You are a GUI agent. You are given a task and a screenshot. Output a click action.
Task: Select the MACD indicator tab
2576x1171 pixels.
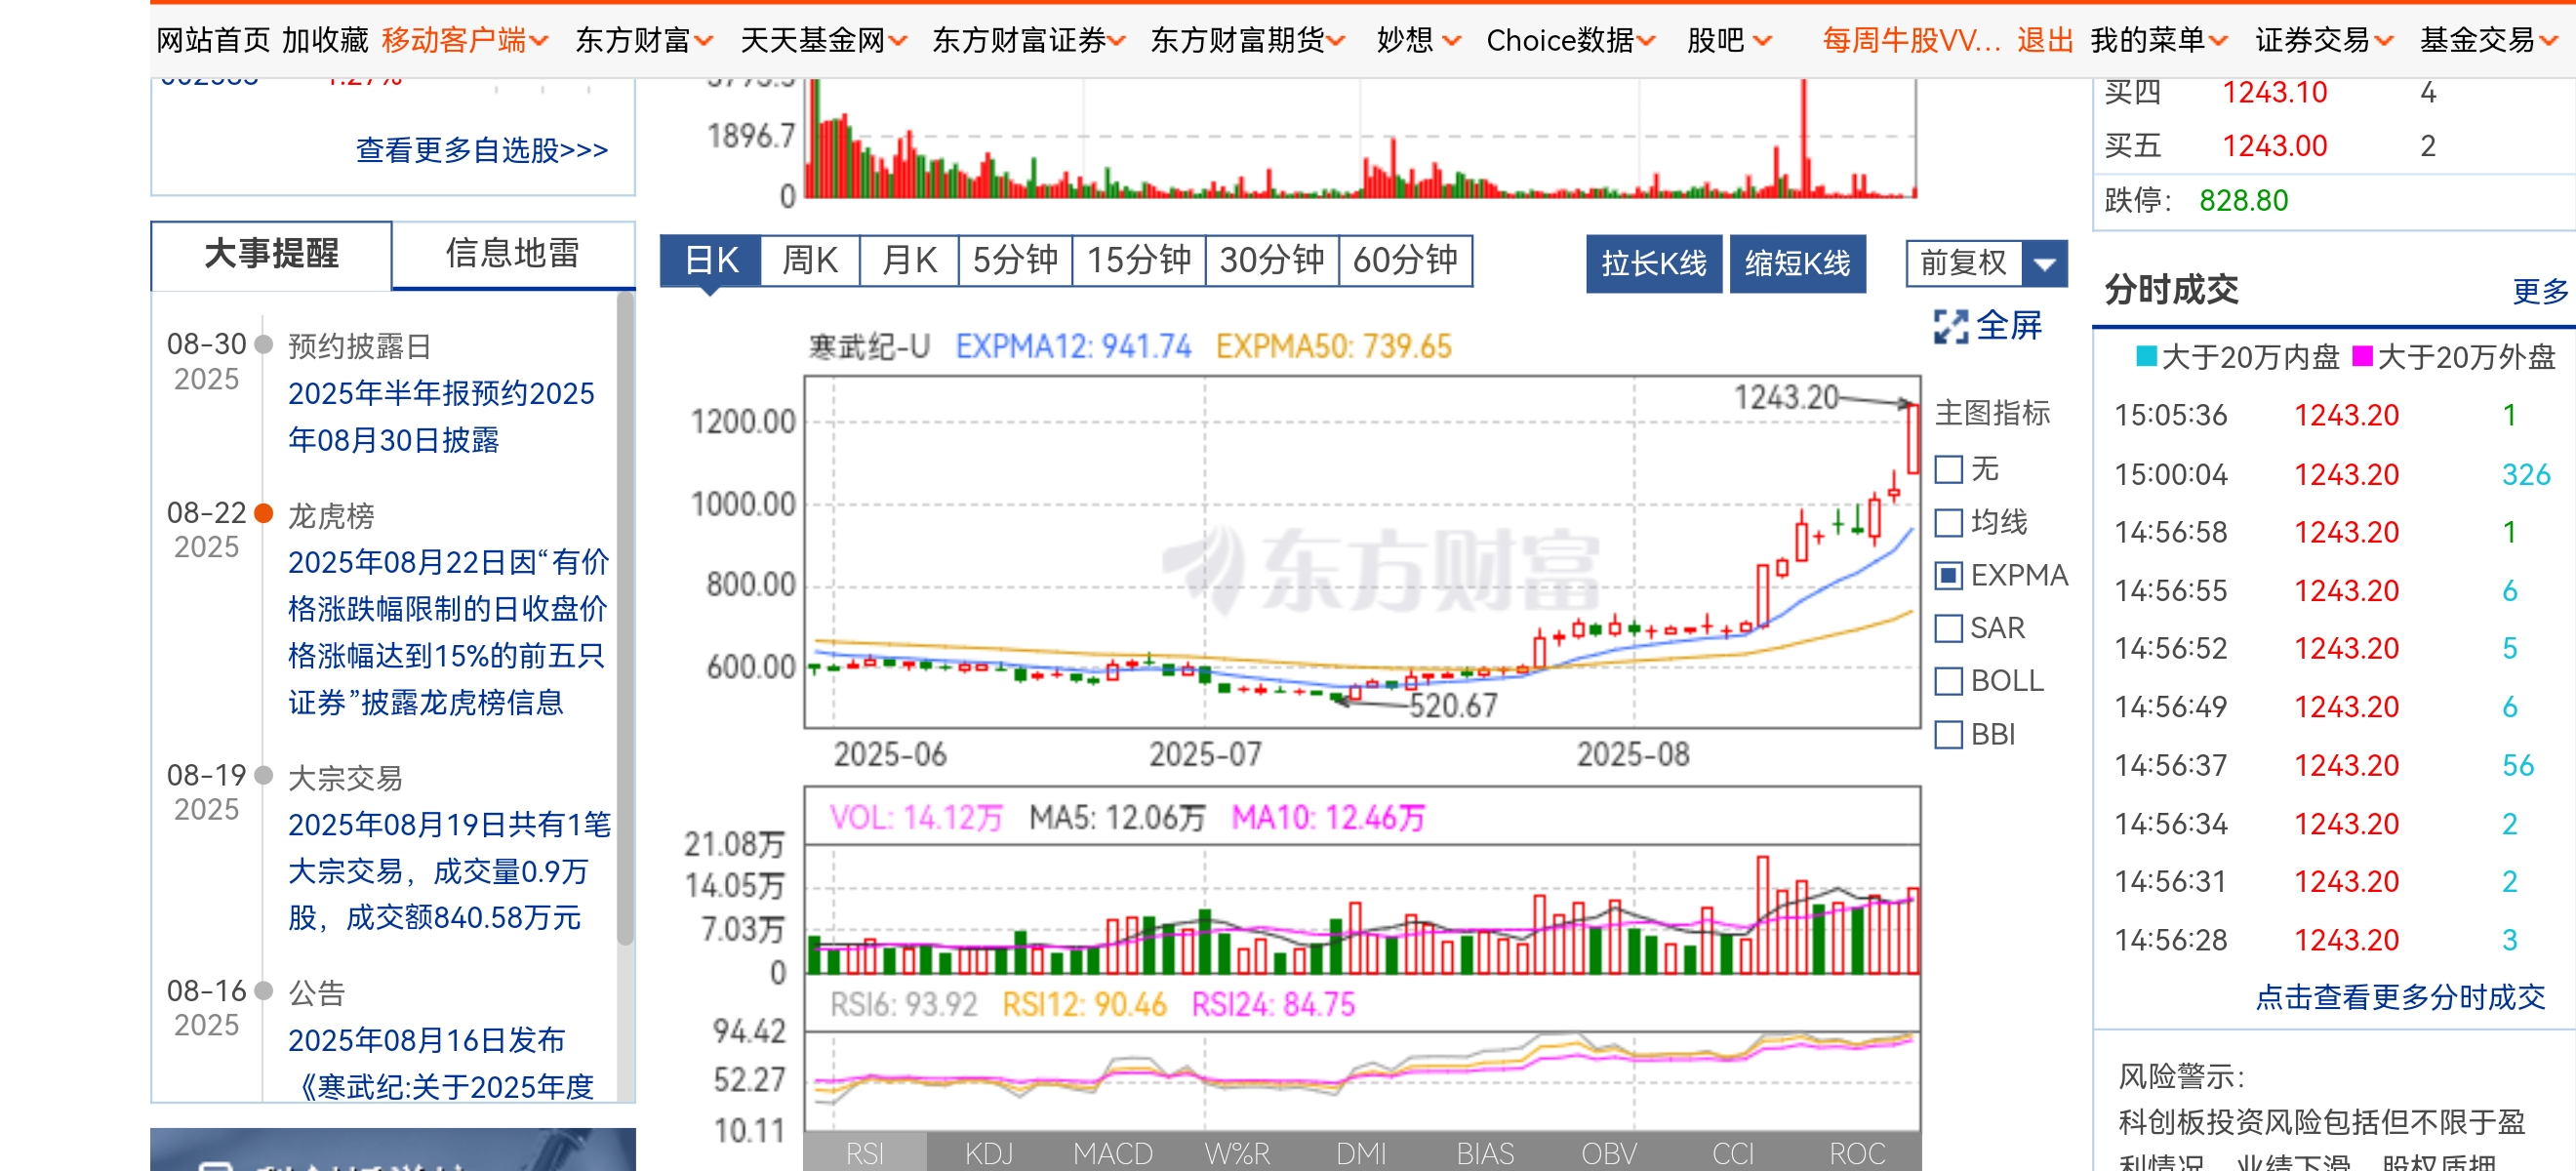click(x=1113, y=1153)
